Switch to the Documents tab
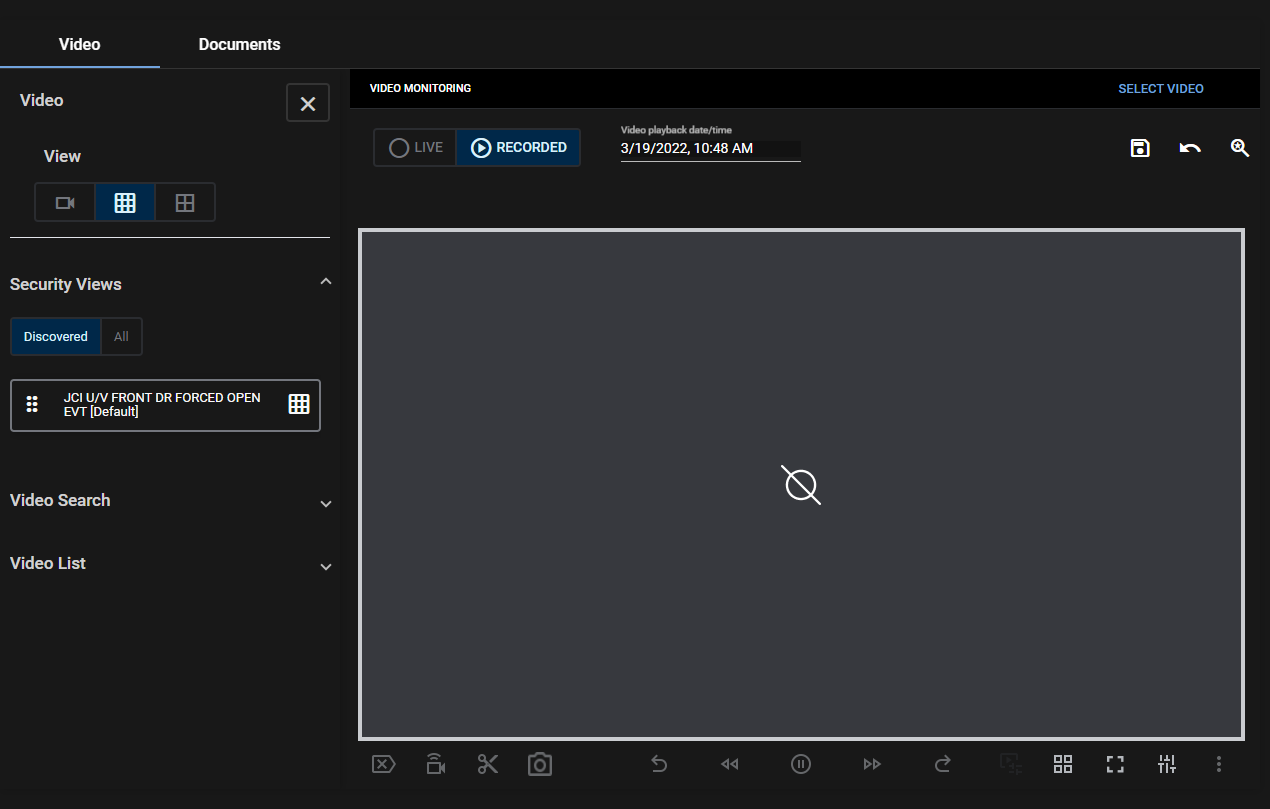Viewport: 1270px width, 809px height. [239, 44]
